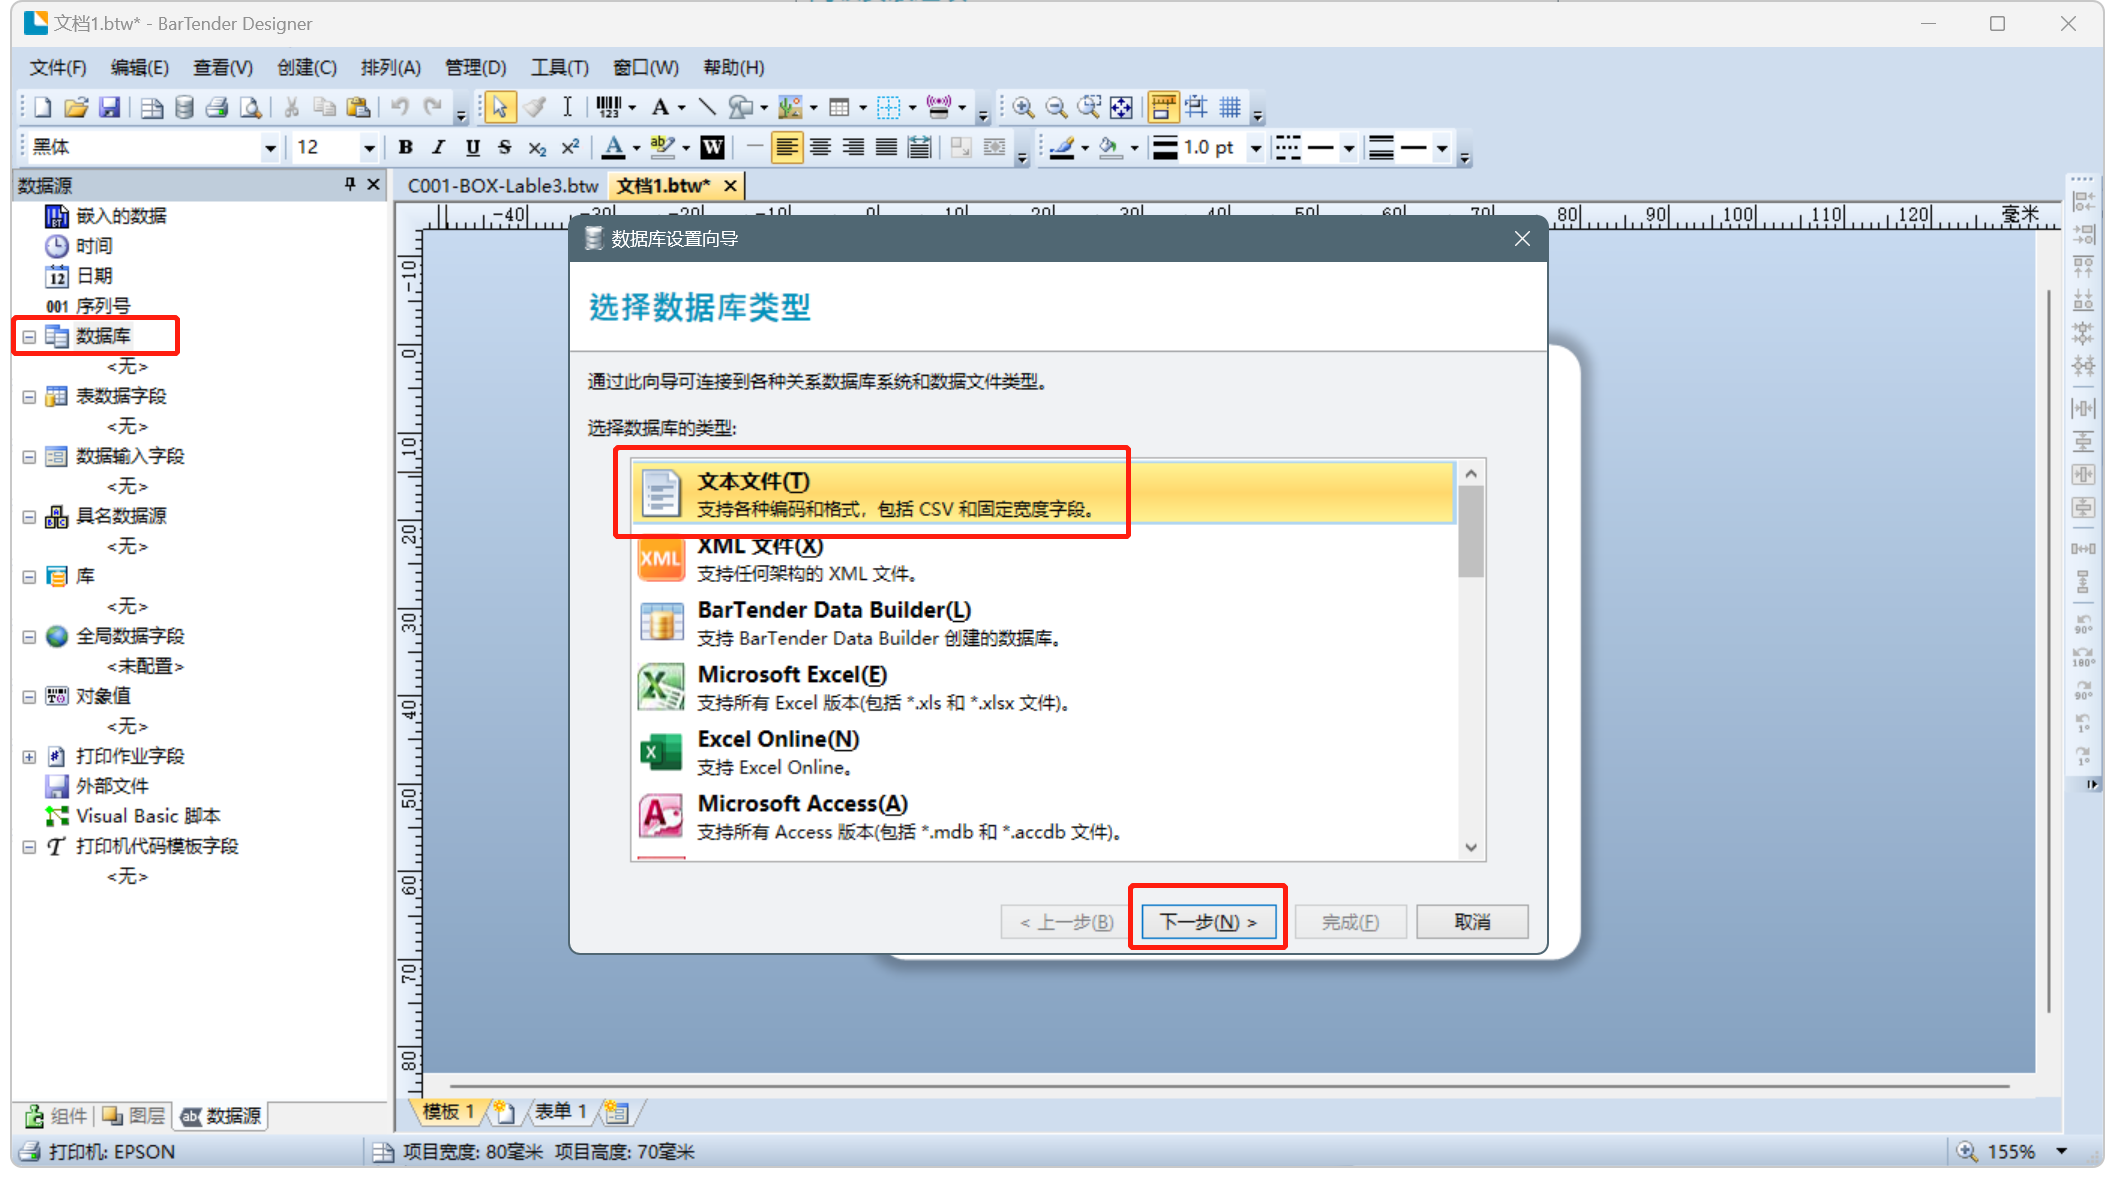This screenshot has width=2115, height=1178.
Task: Open the 工具(T) menu
Action: pyautogui.click(x=559, y=67)
